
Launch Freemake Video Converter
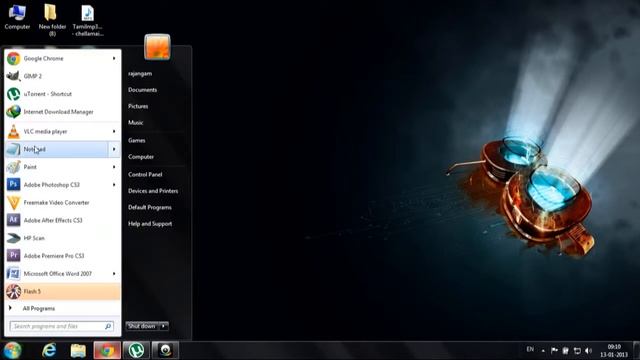tap(62, 202)
